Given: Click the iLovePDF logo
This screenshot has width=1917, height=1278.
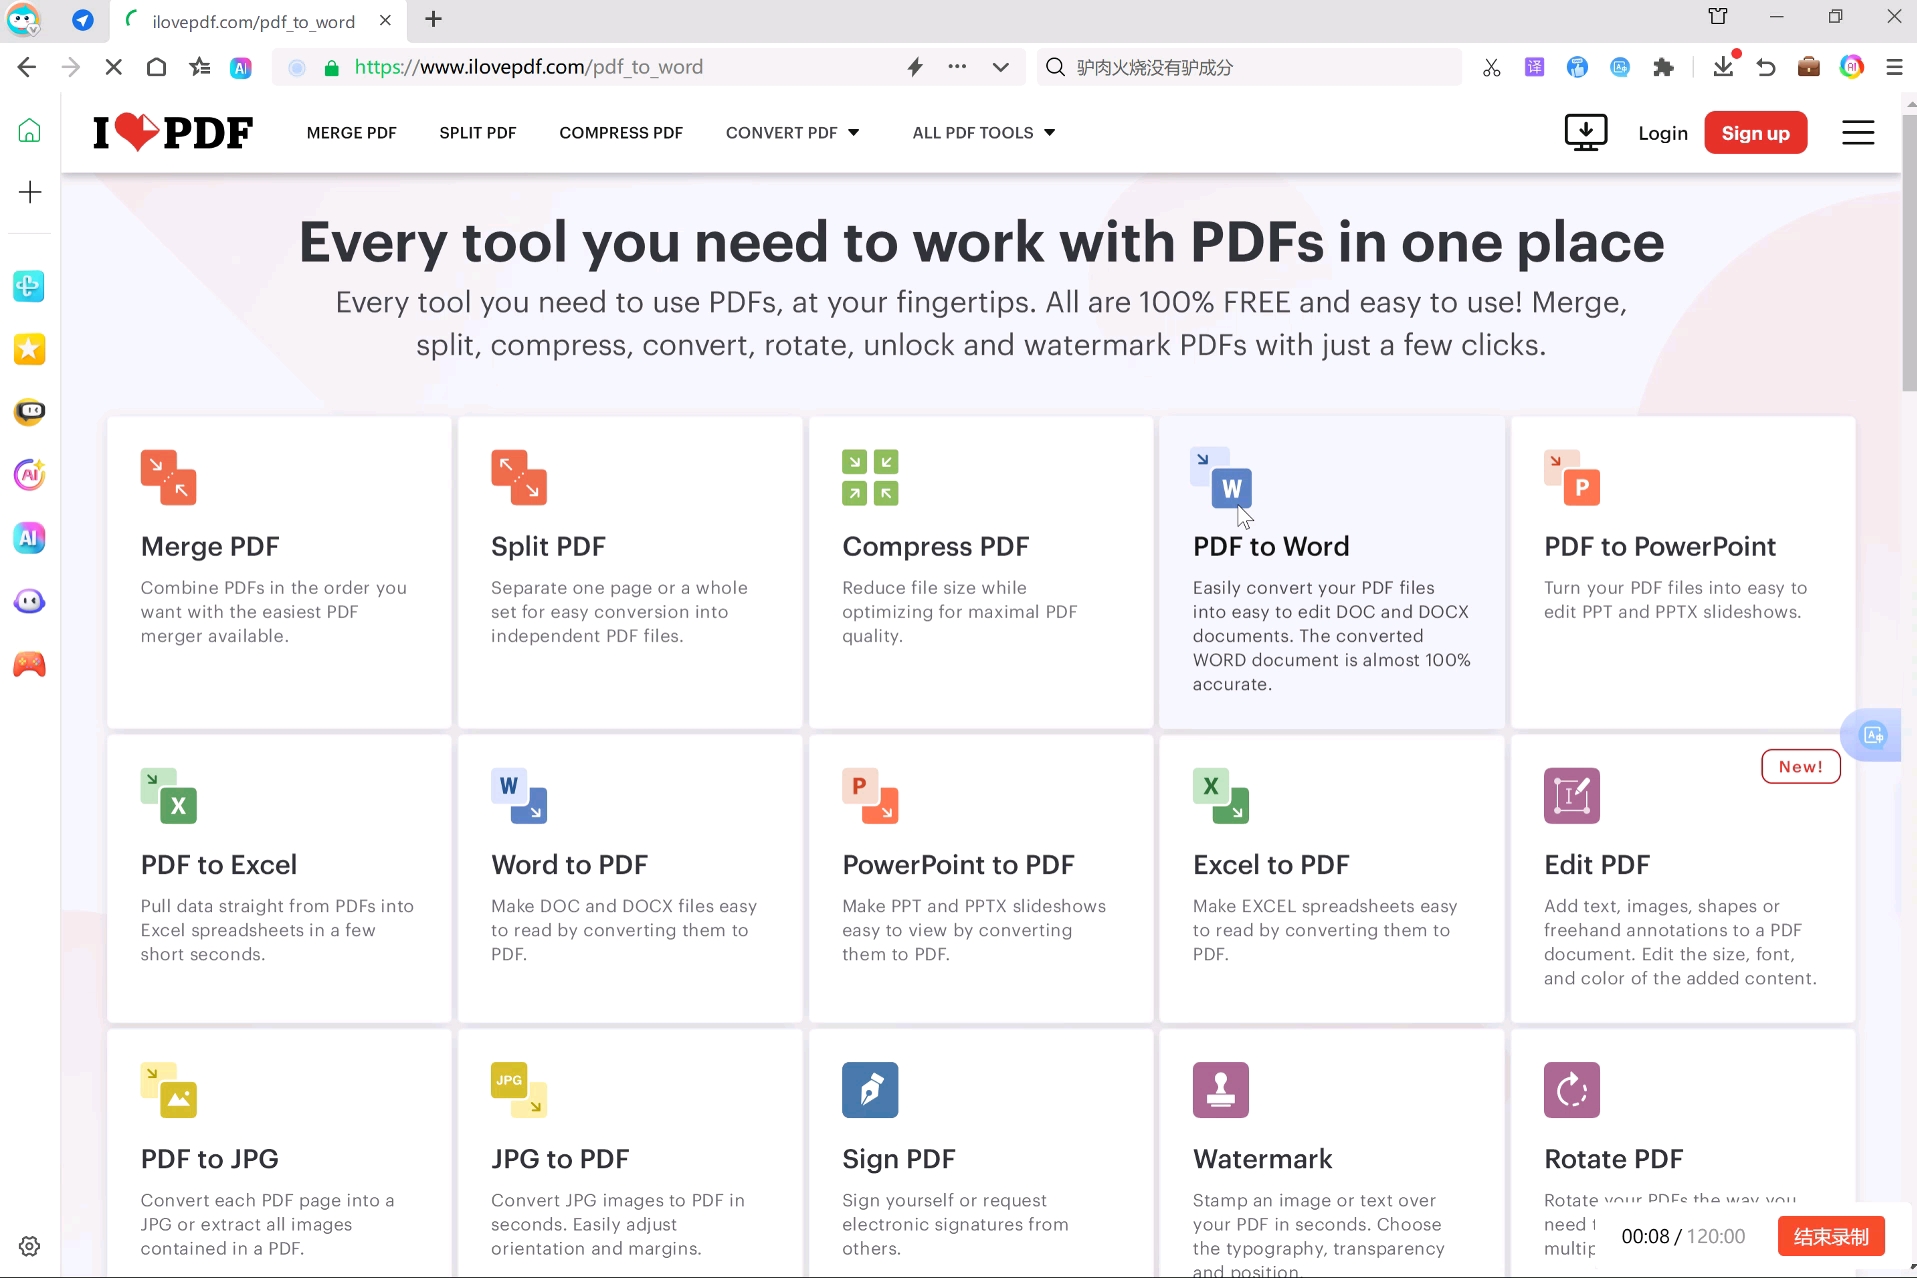Looking at the screenshot, I should click(x=173, y=132).
